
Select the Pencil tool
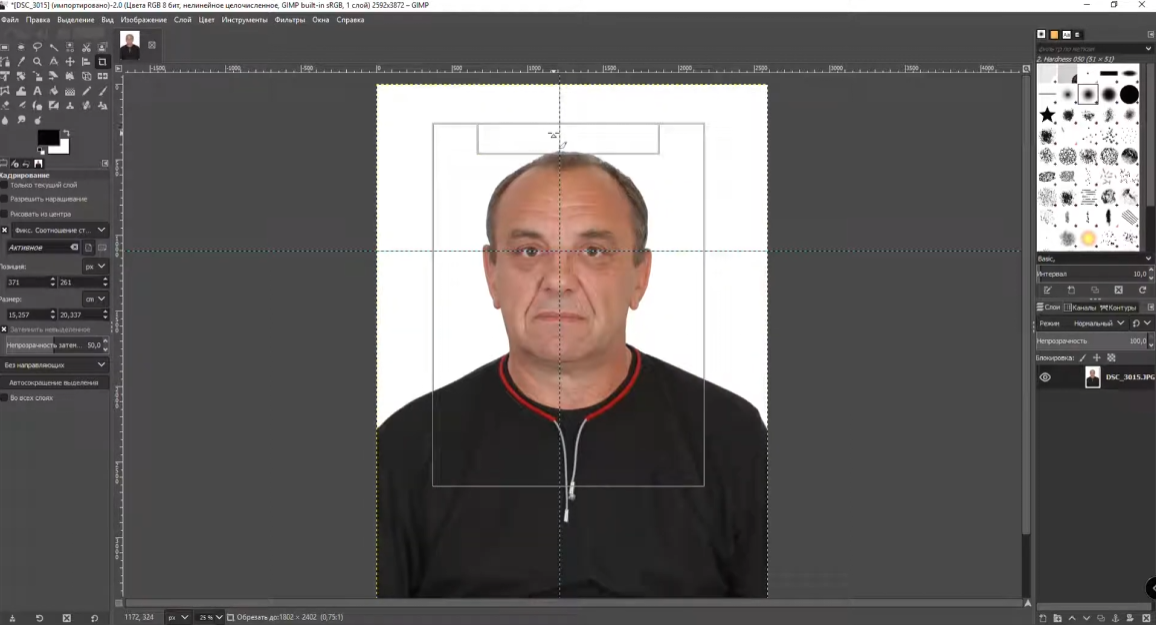tap(86, 91)
